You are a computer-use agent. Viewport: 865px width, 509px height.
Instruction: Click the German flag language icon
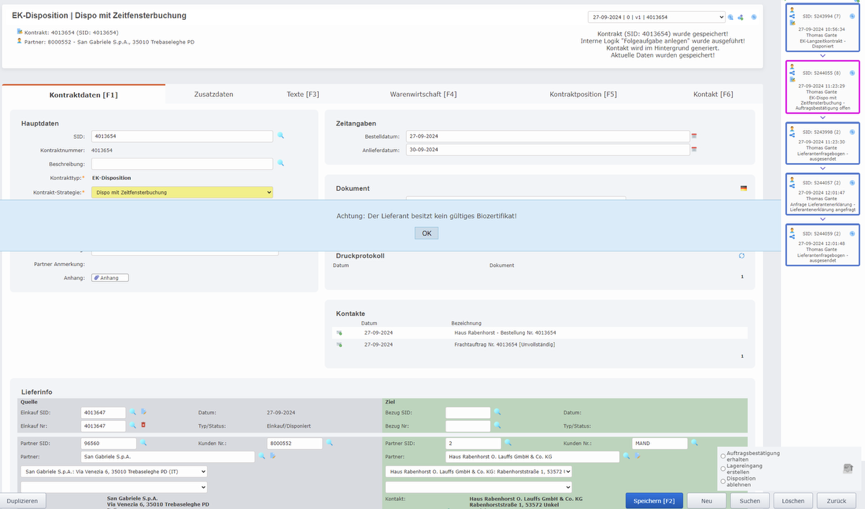click(743, 188)
